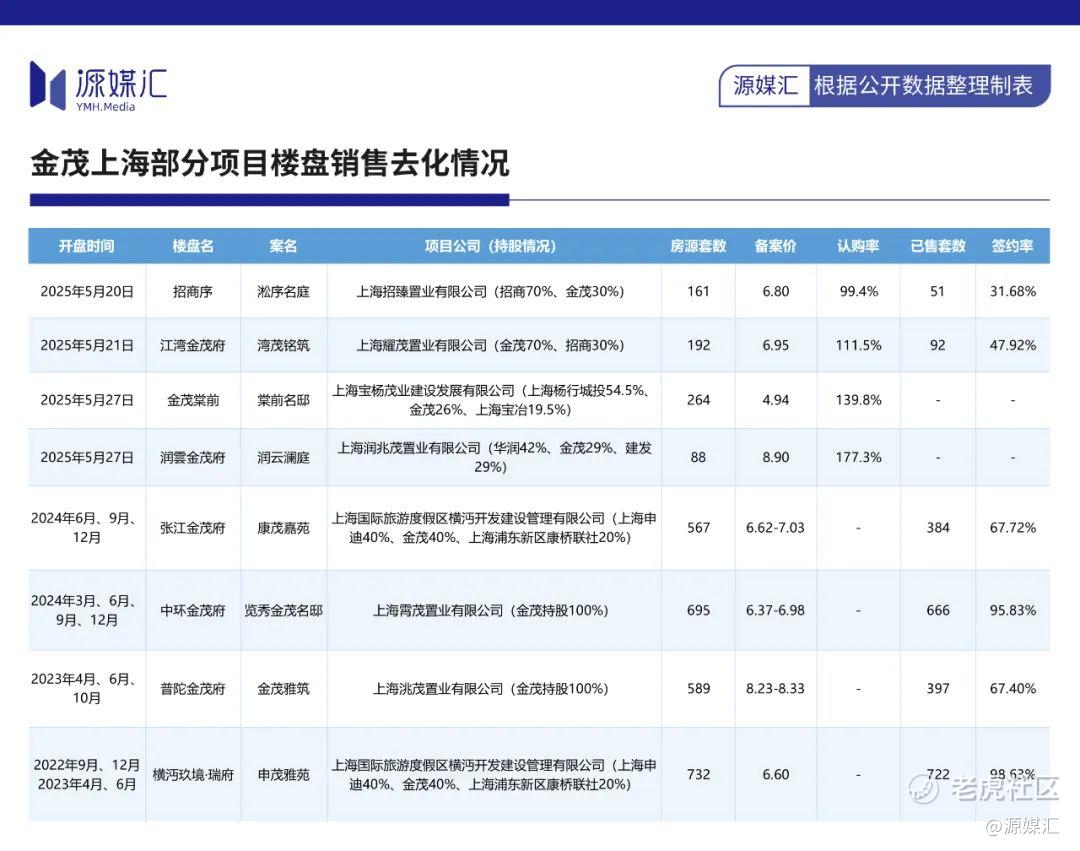The image size is (1080, 851).
Task: Click the 金茂棠前 project name cell
Action: [193, 400]
